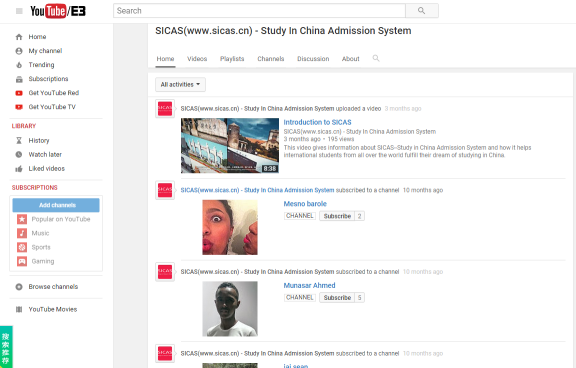576x368 pixels.
Task: Click the green Chinese side tab
Action: pos(6,347)
